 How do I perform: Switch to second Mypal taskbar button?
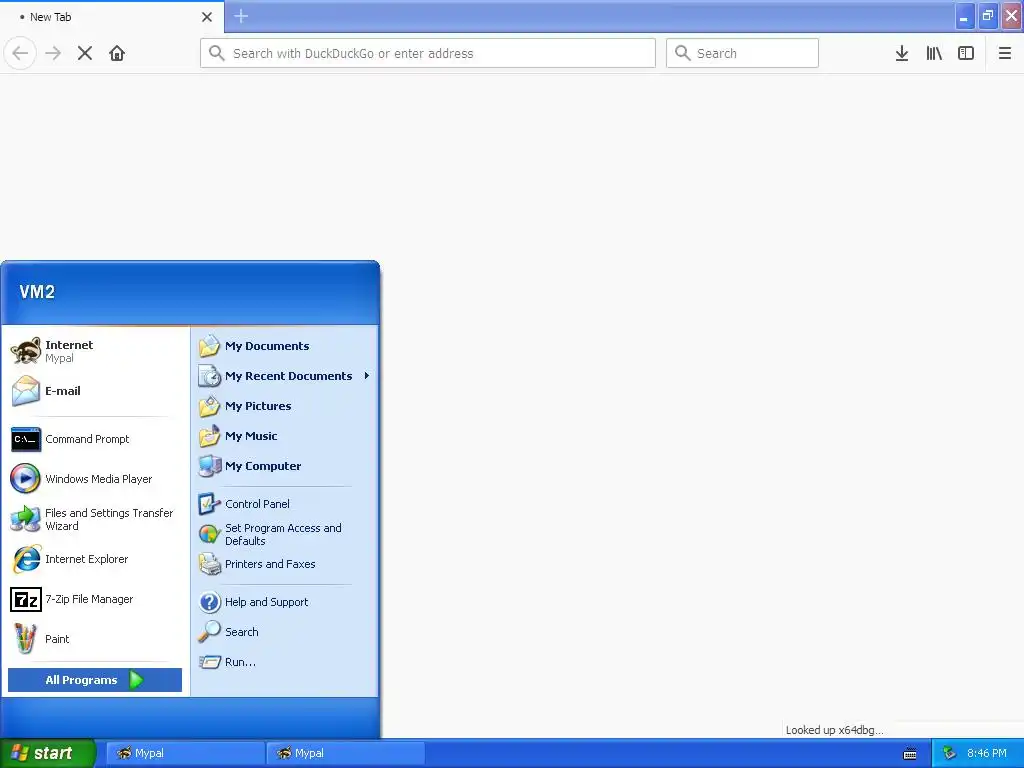[x=345, y=753]
